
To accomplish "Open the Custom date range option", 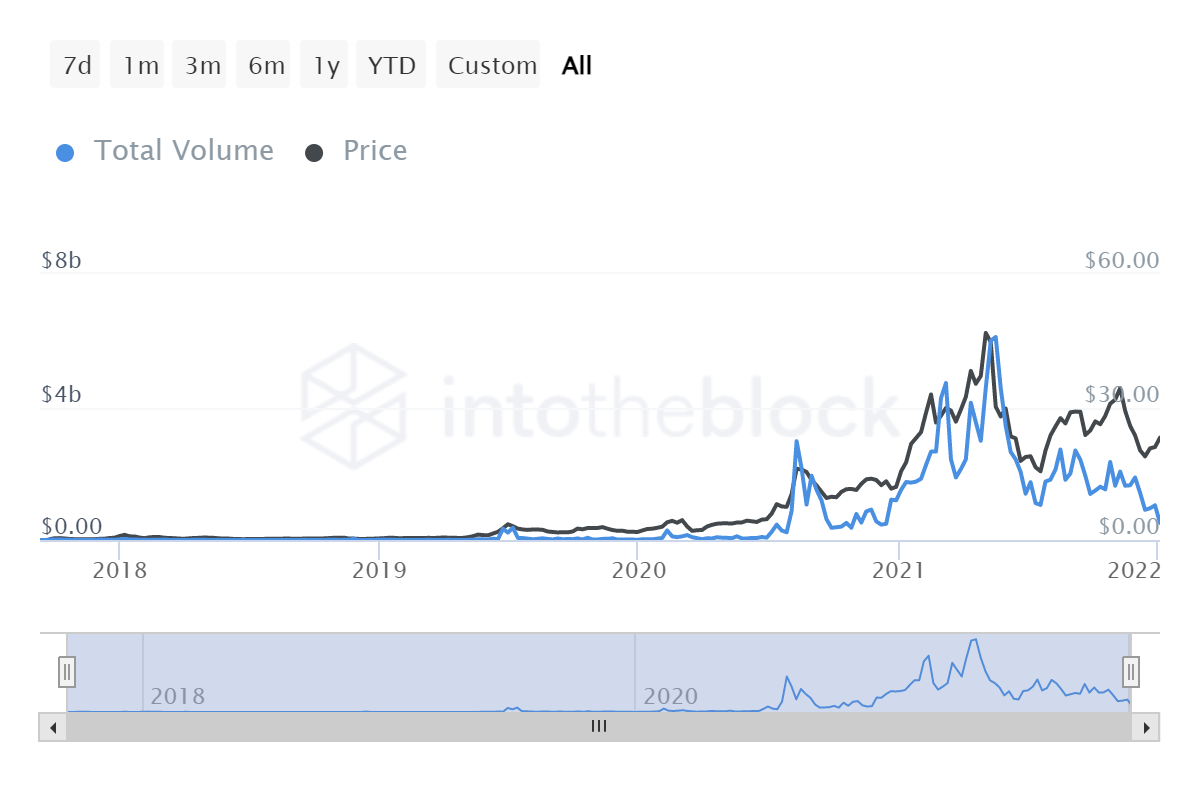I will [488, 64].
